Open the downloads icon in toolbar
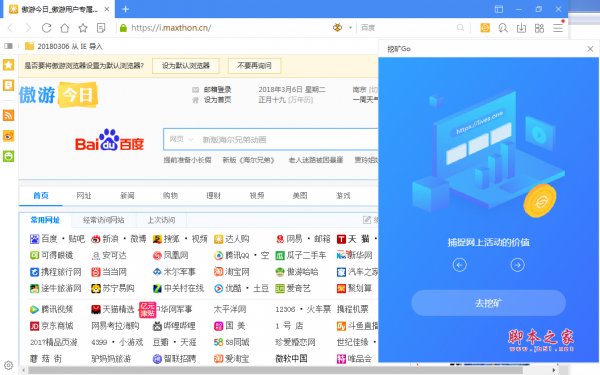 pos(521,28)
